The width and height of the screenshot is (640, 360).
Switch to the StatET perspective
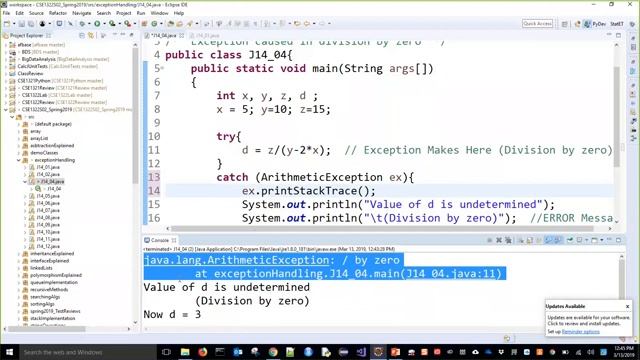click(x=617, y=24)
